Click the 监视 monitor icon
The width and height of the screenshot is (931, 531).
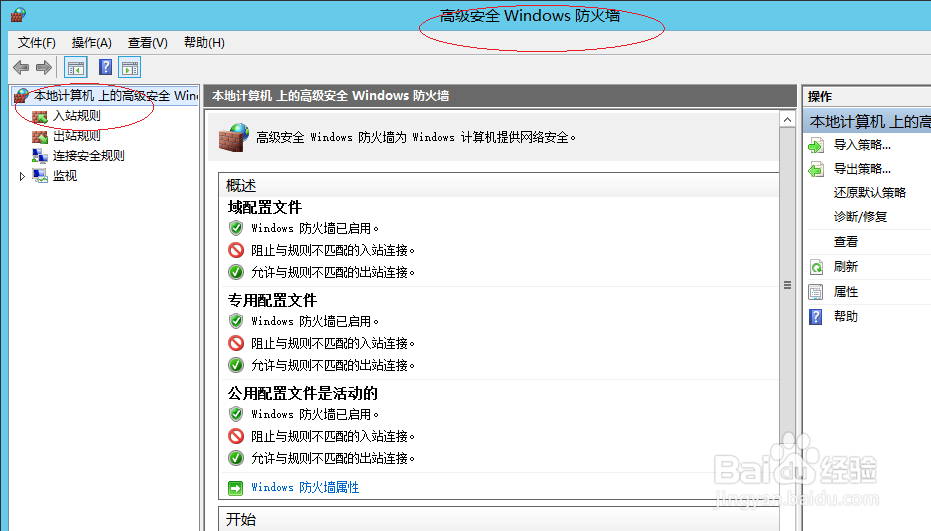[x=40, y=176]
